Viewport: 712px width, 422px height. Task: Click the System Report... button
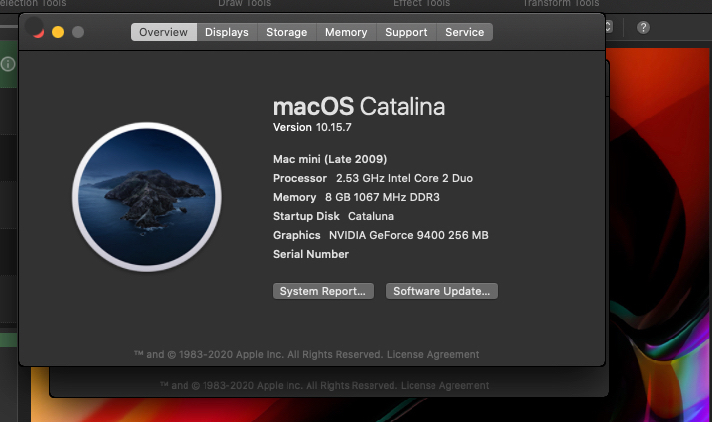coord(323,291)
